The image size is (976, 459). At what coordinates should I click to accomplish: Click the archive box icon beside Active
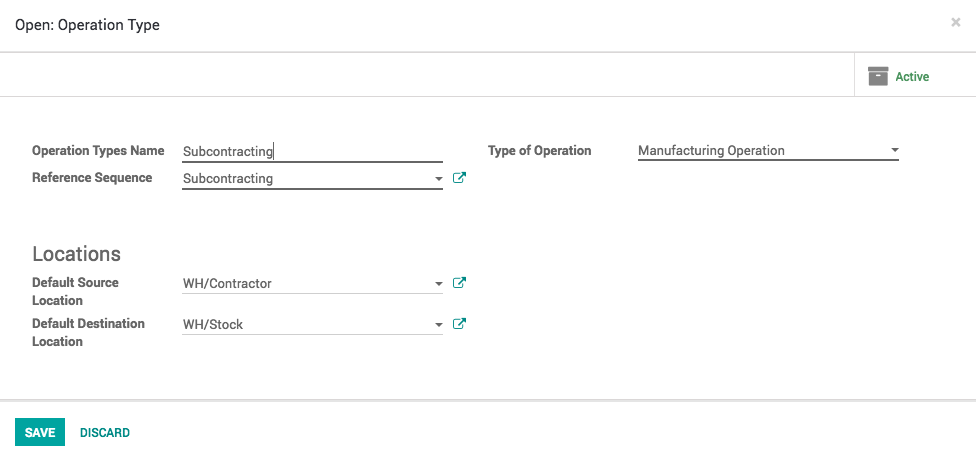click(878, 76)
